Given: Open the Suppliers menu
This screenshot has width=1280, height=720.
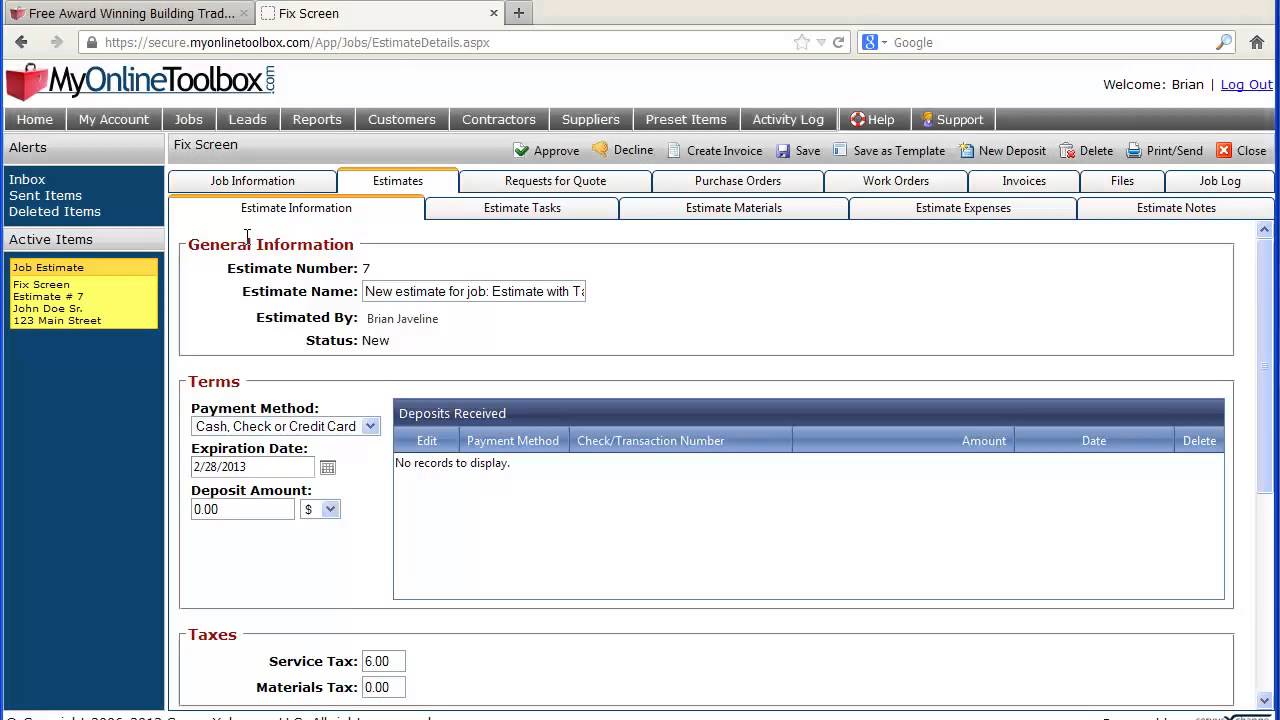Looking at the screenshot, I should 591,119.
